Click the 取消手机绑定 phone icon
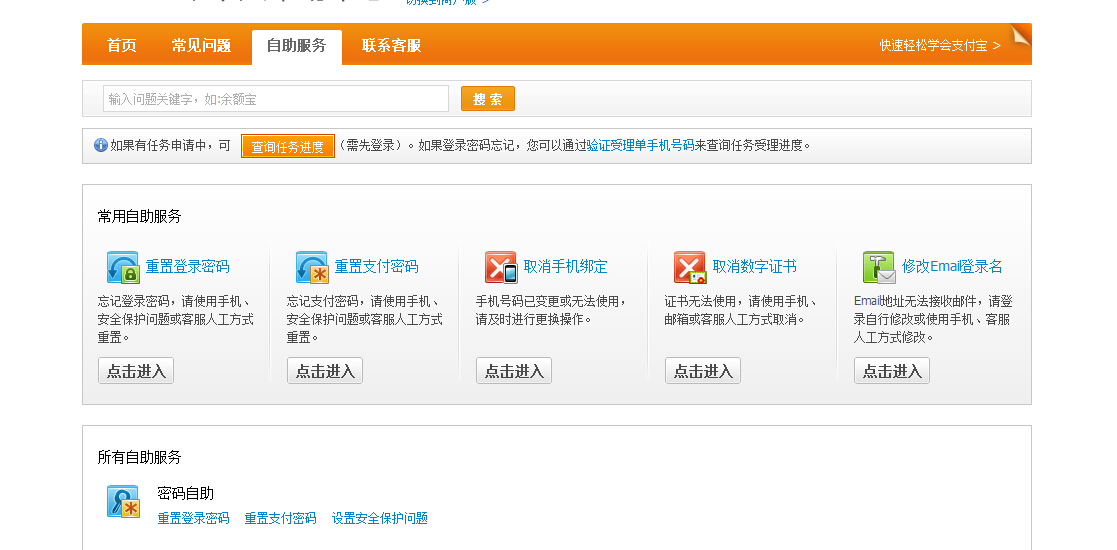The height and width of the screenshot is (550, 1117). coord(501,268)
